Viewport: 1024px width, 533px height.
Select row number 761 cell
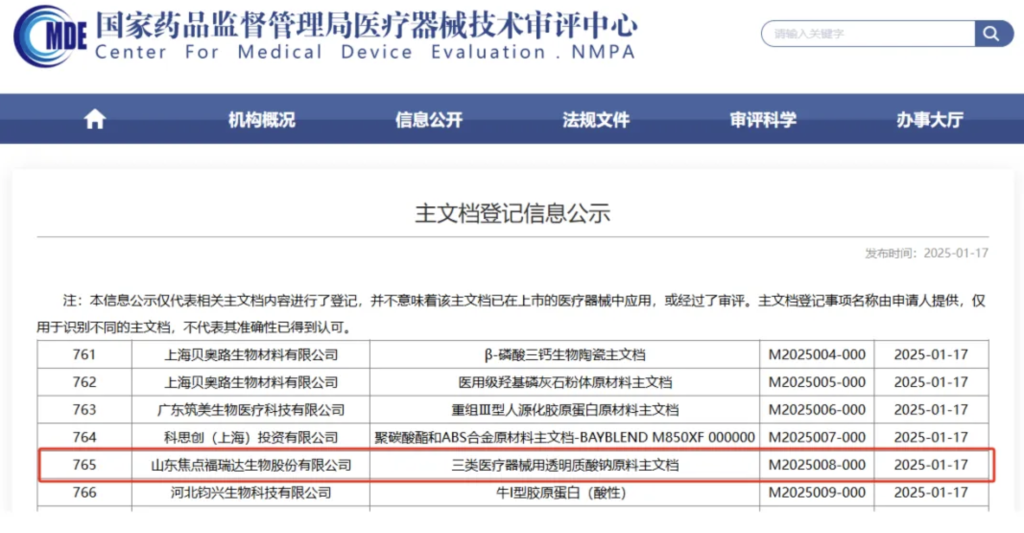84,355
